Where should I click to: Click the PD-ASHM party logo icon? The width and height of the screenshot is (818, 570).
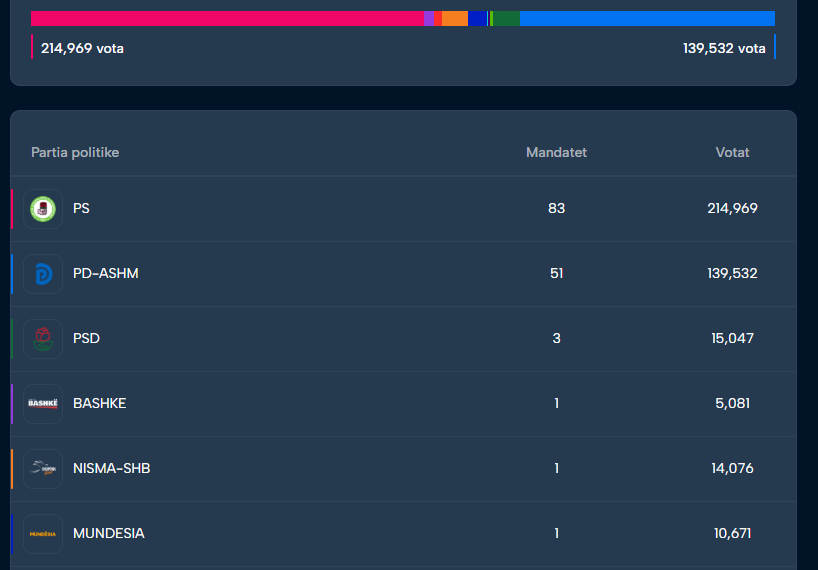(43, 274)
